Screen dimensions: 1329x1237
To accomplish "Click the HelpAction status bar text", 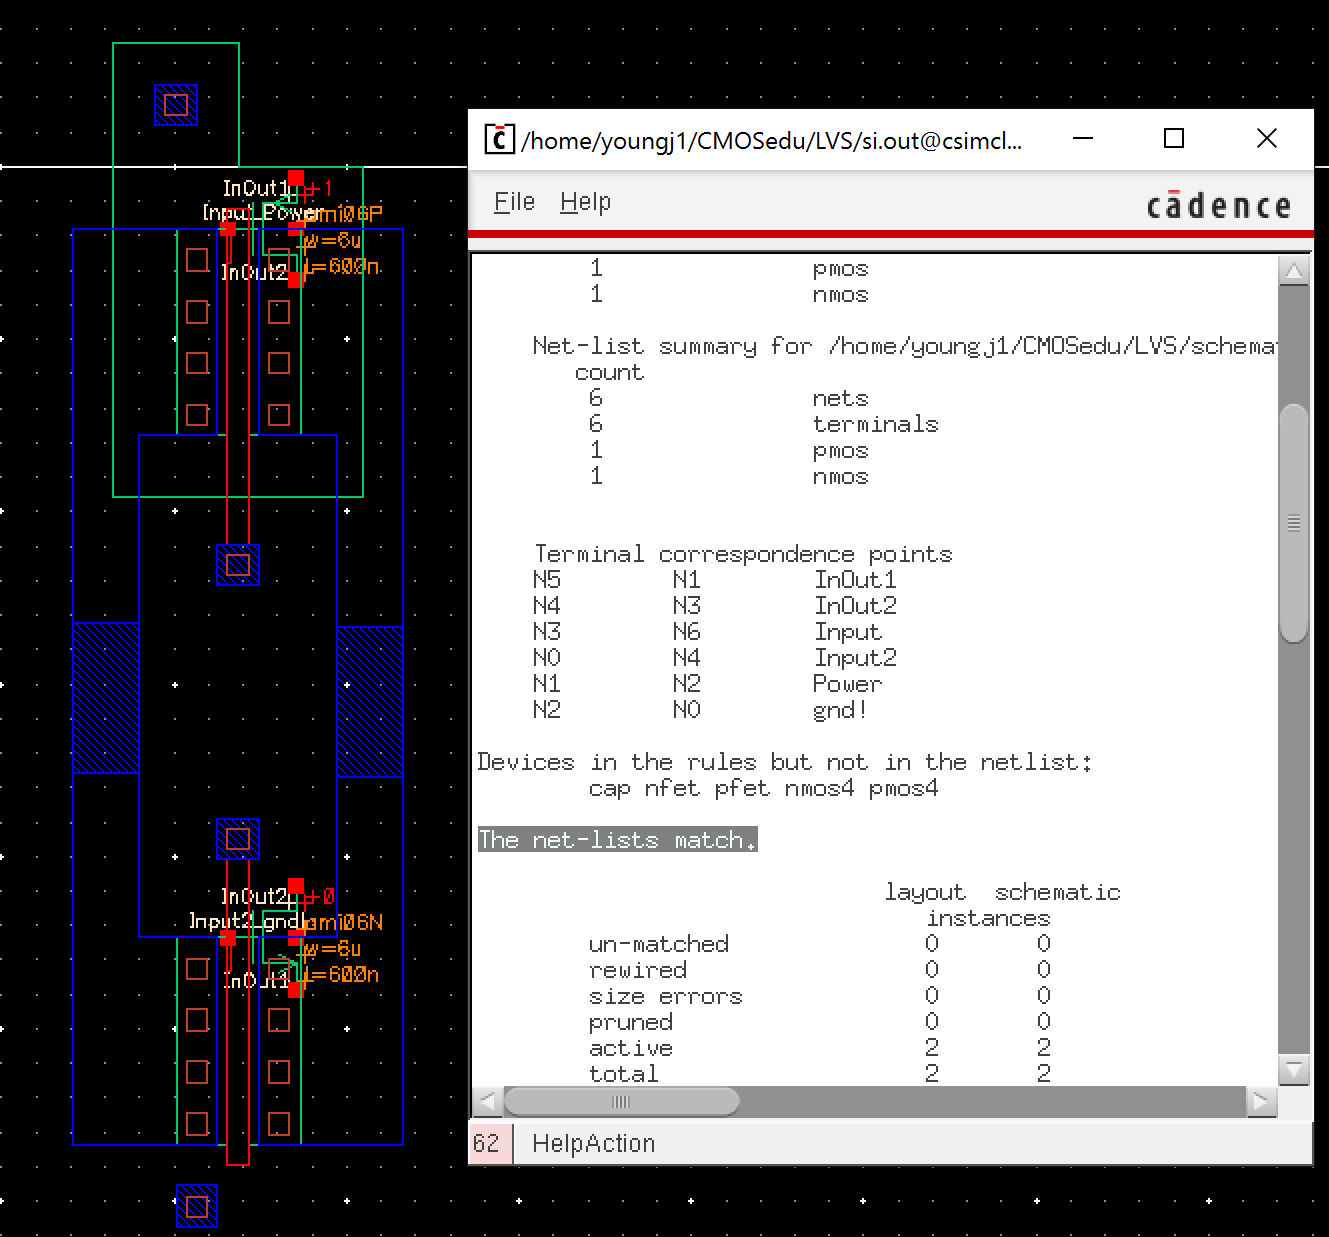I will [x=593, y=1143].
